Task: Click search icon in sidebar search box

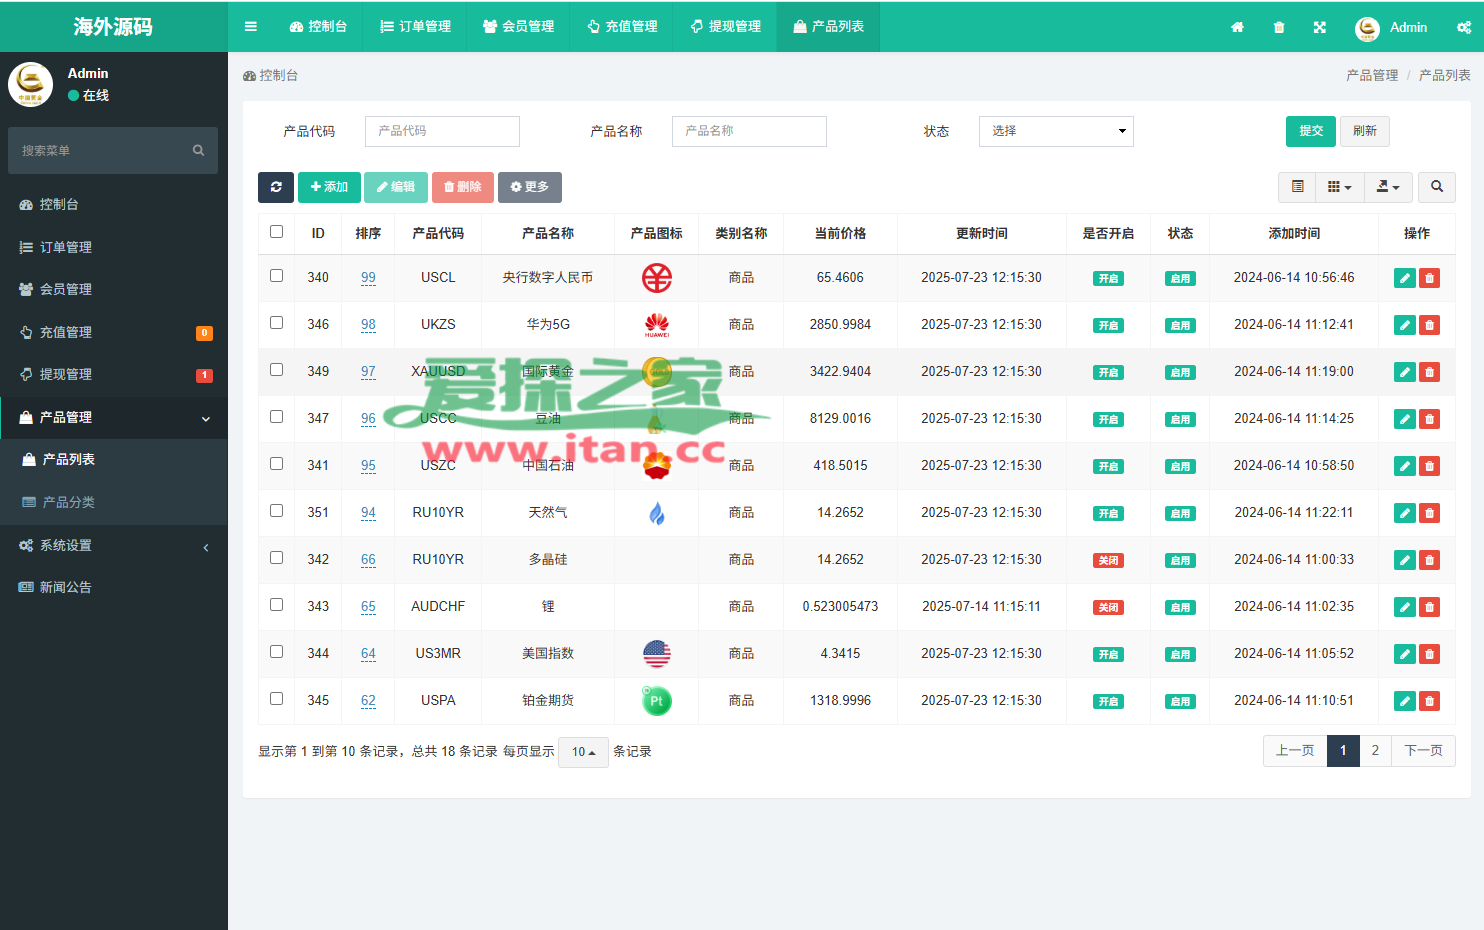Action: tap(198, 150)
